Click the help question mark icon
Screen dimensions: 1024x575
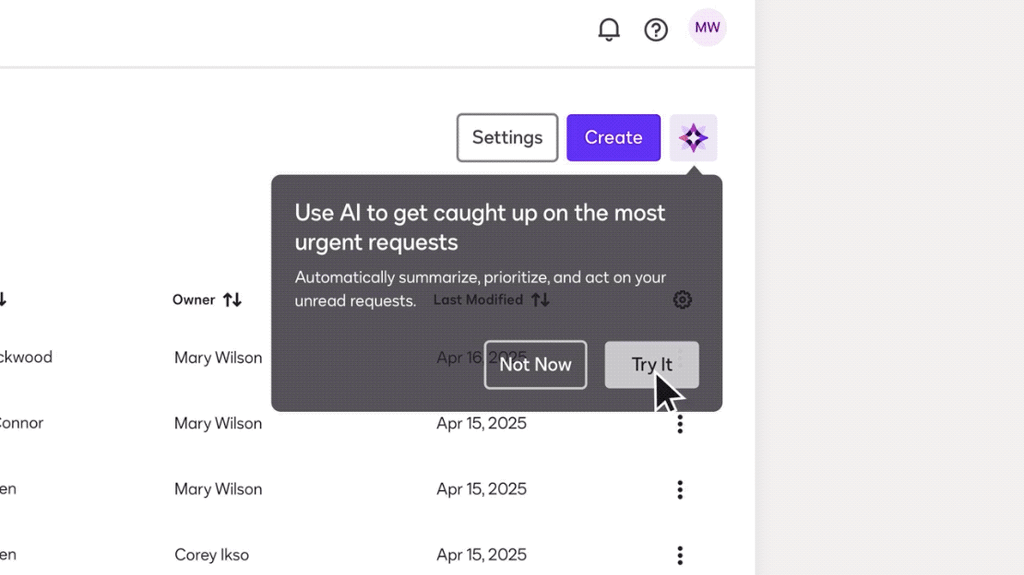[x=656, y=29]
